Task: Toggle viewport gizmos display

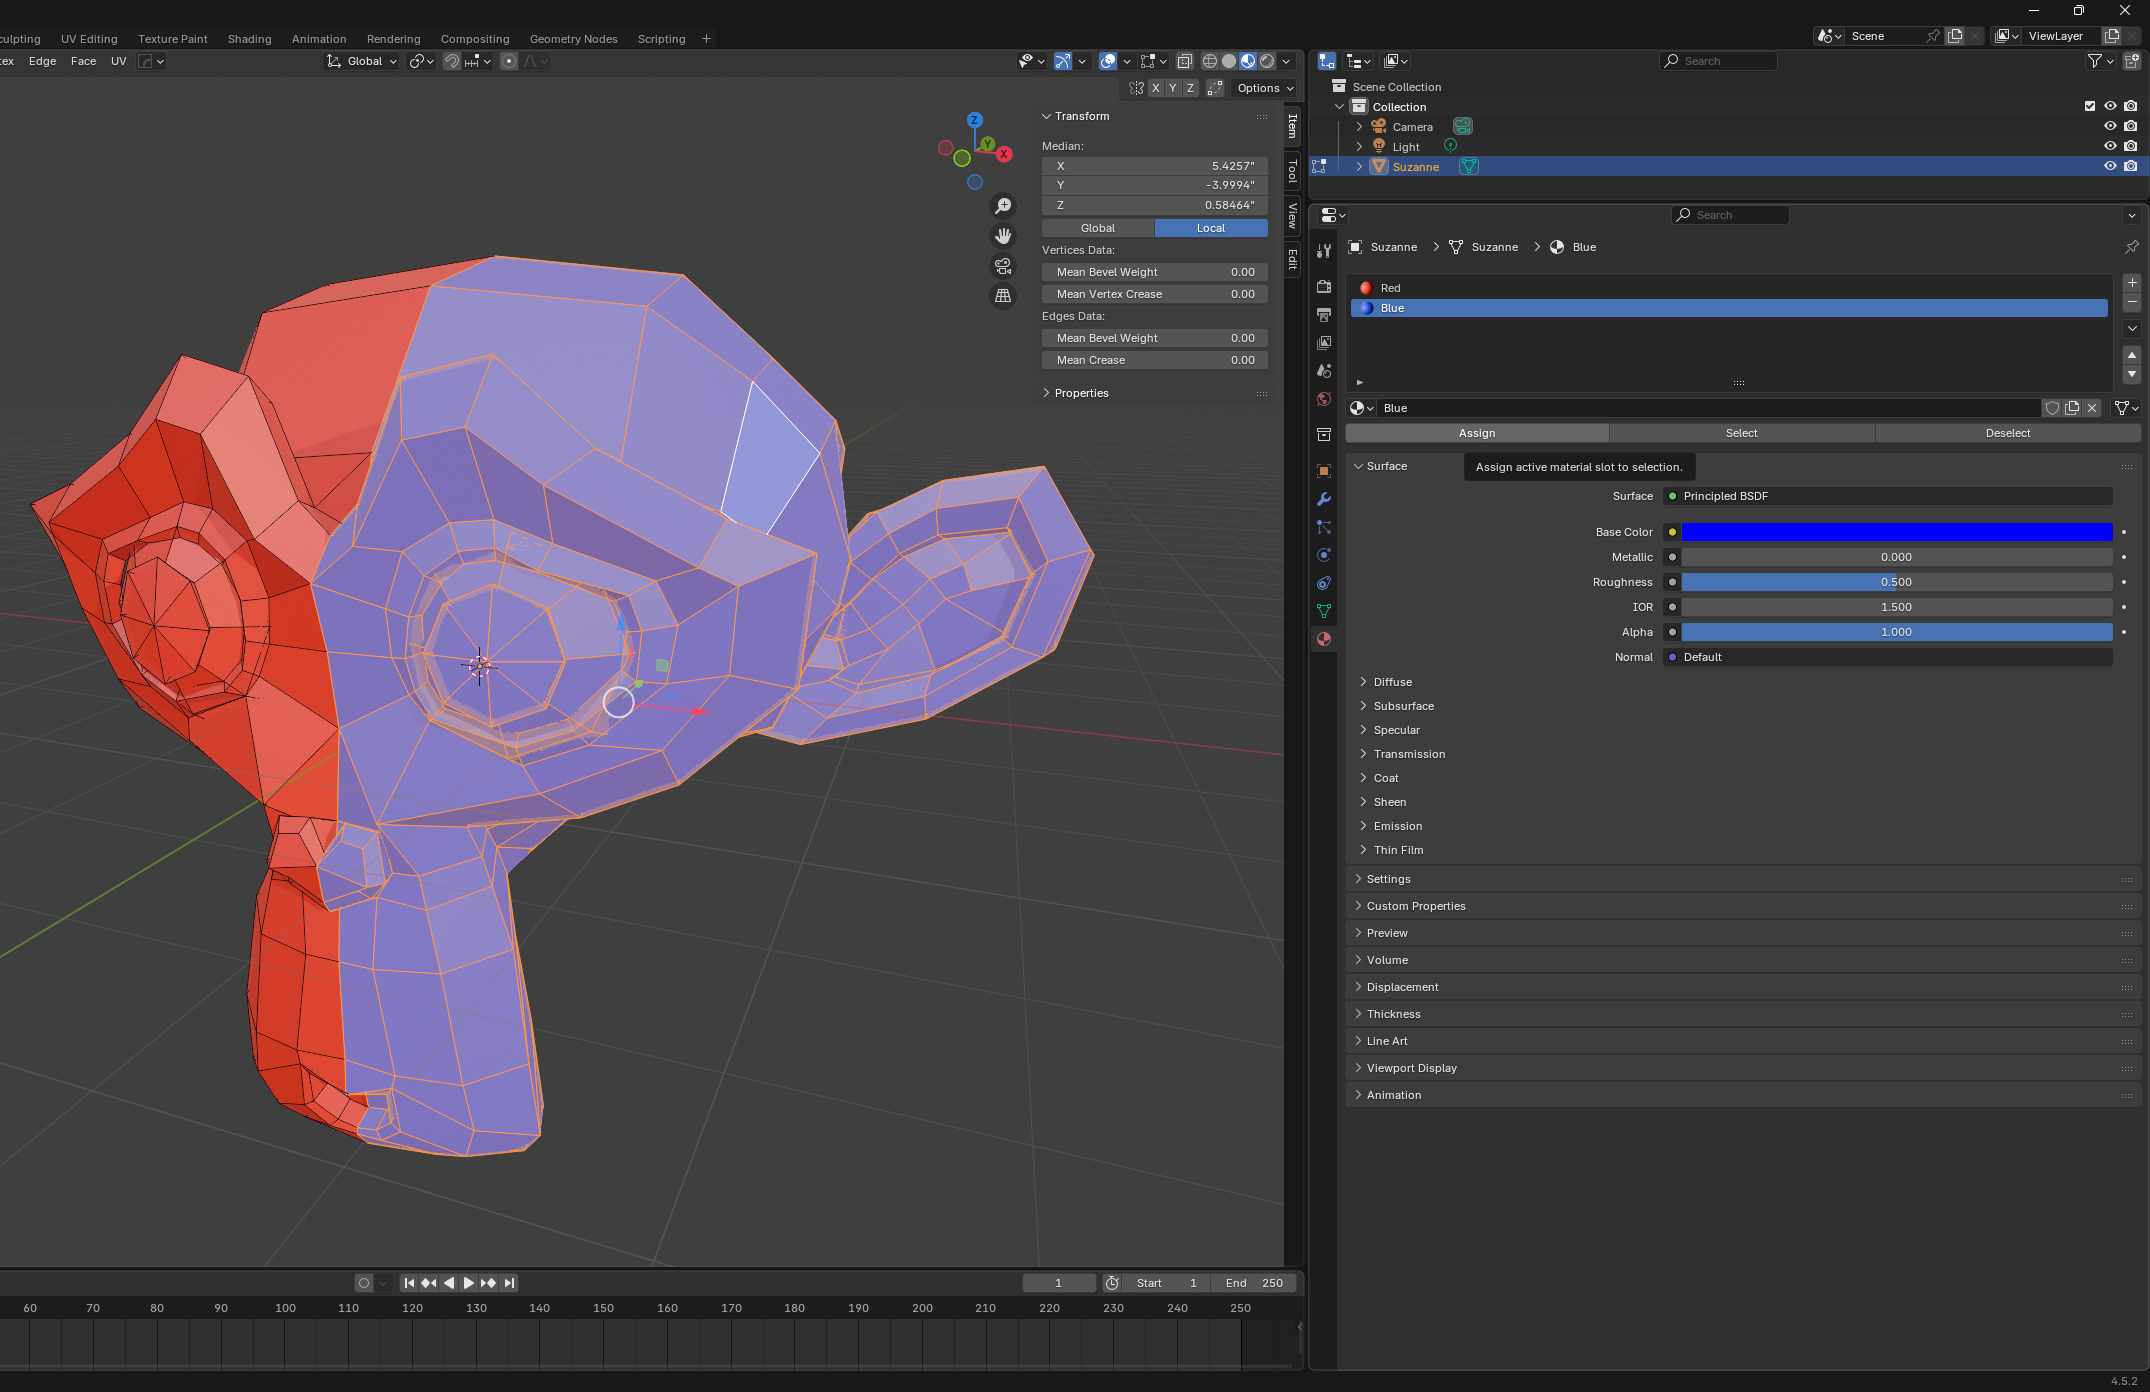Action: (x=1062, y=61)
